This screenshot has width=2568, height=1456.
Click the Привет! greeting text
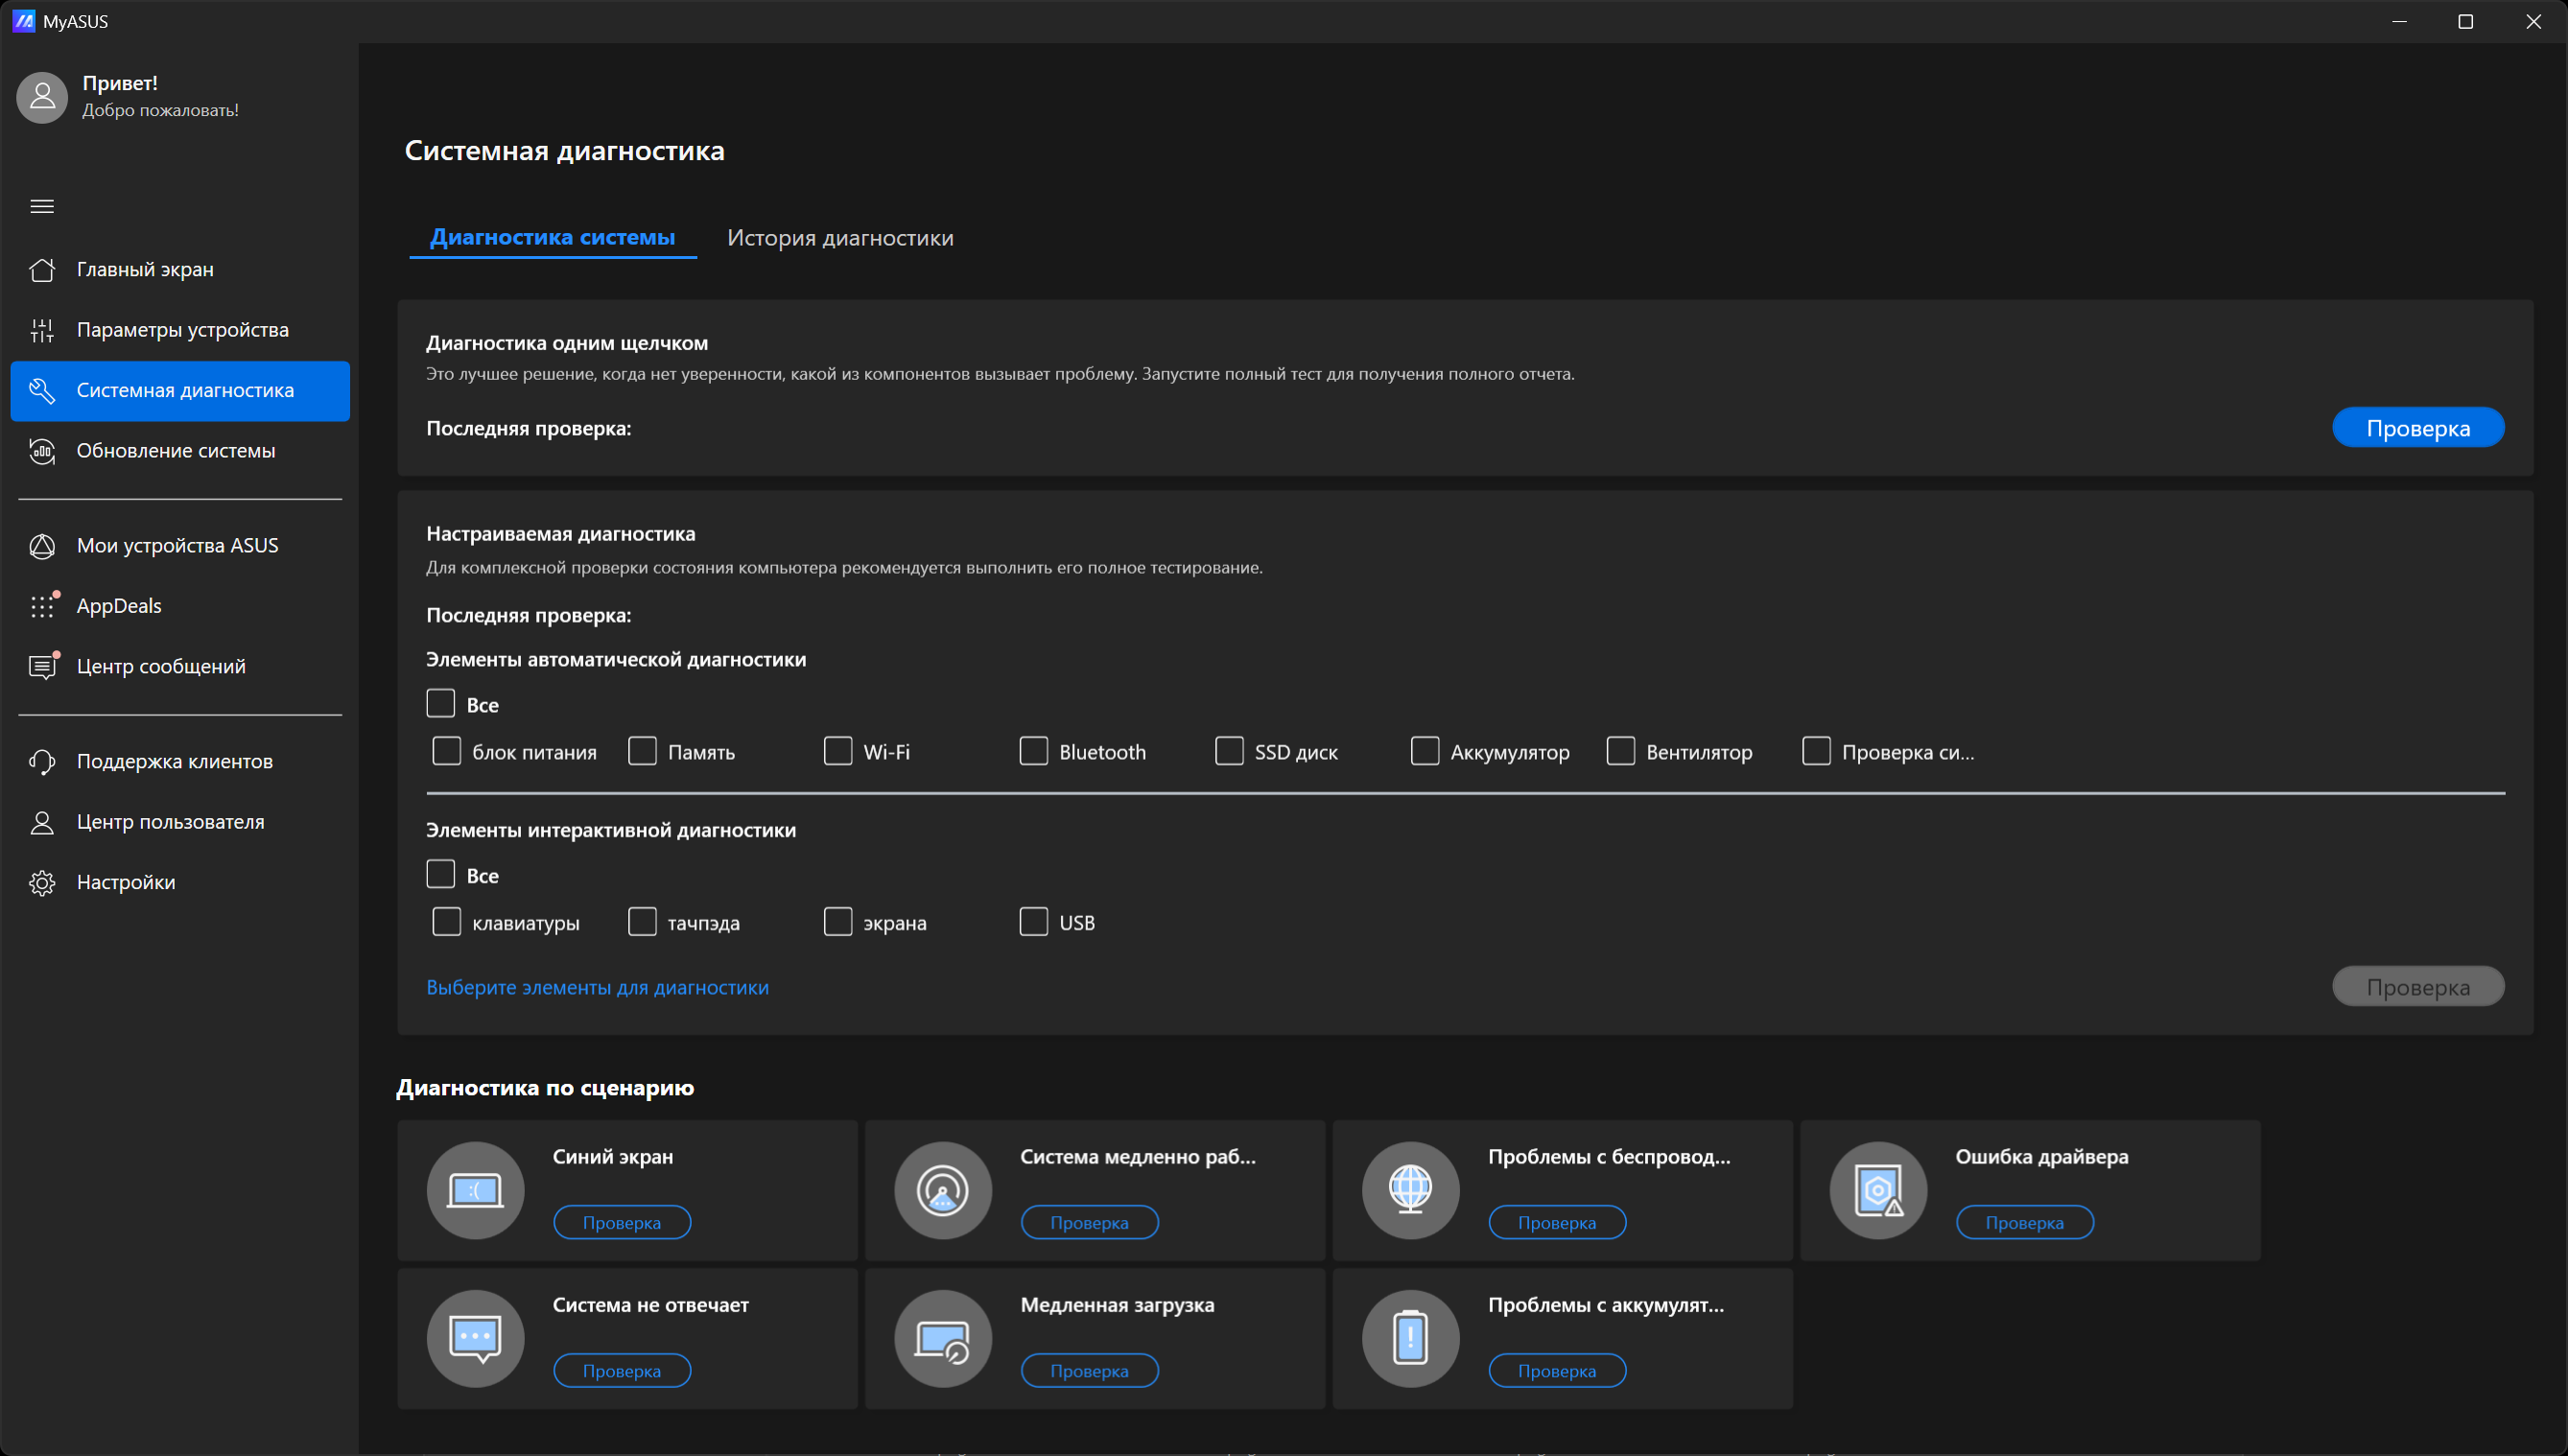coord(120,83)
